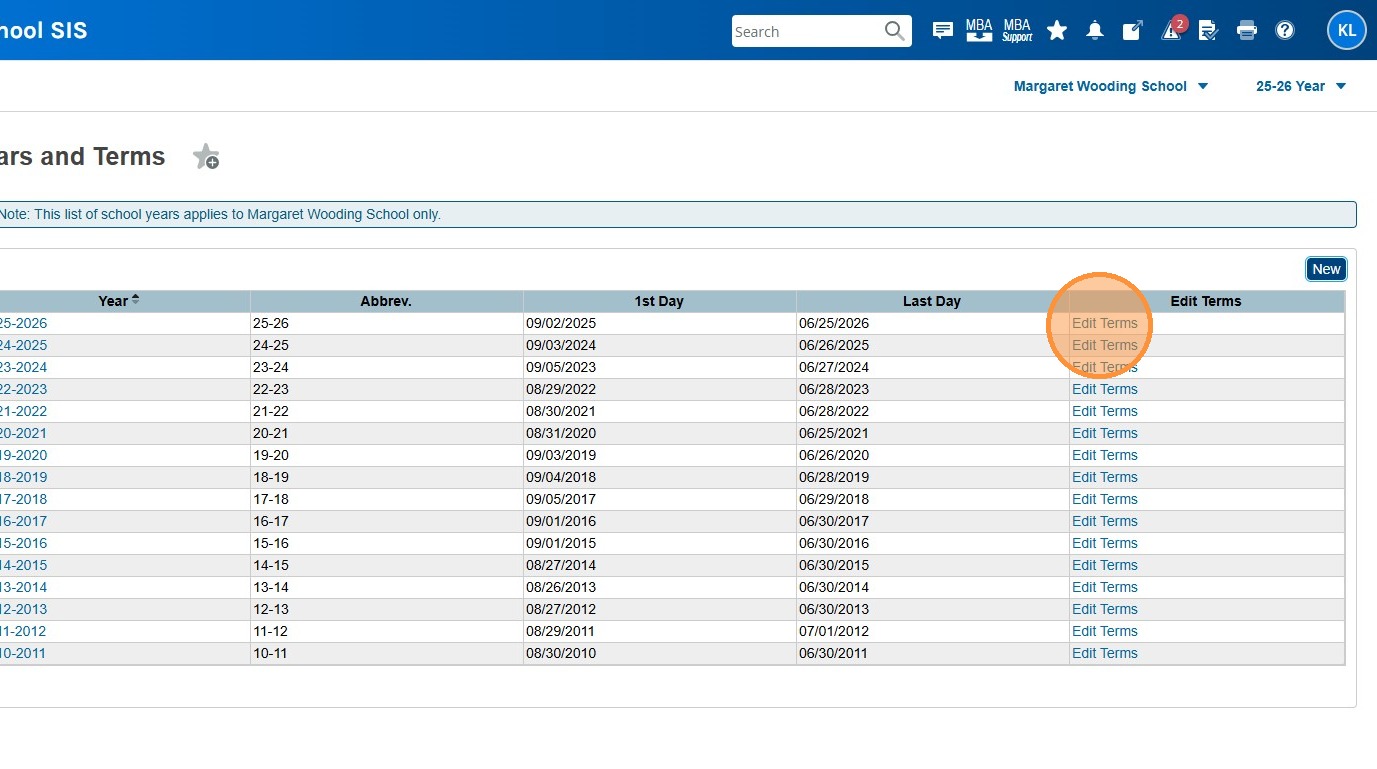Open the help question mark

coord(1285,31)
